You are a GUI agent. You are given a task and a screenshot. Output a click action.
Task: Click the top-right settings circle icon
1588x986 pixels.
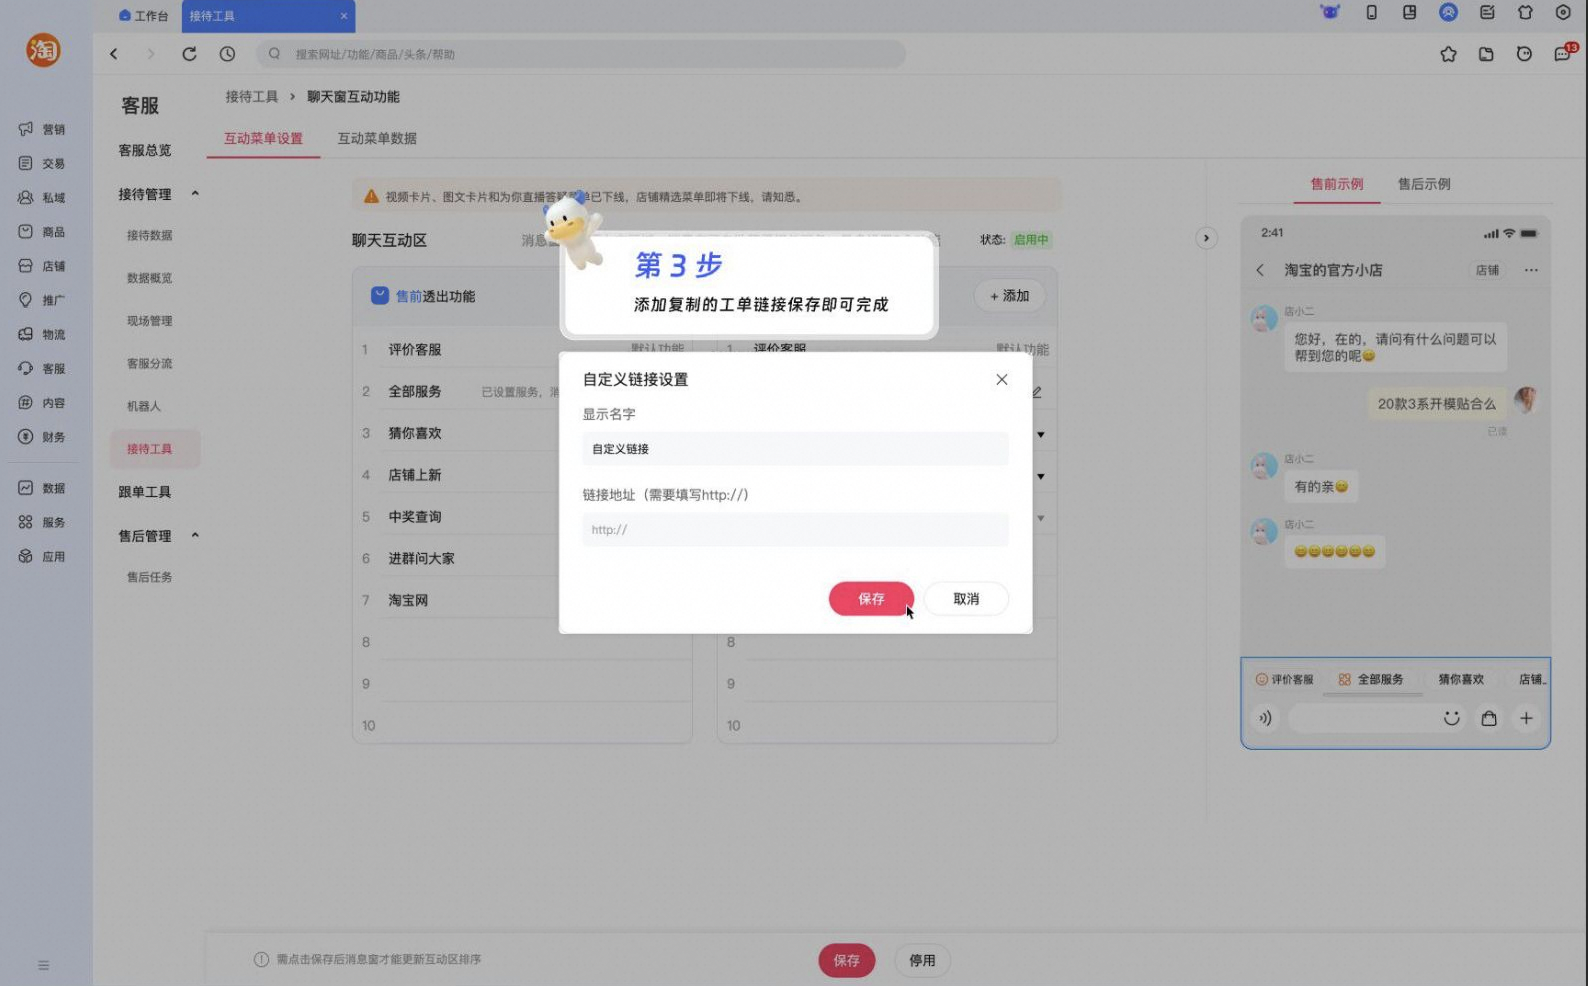[x=1563, y=12]
